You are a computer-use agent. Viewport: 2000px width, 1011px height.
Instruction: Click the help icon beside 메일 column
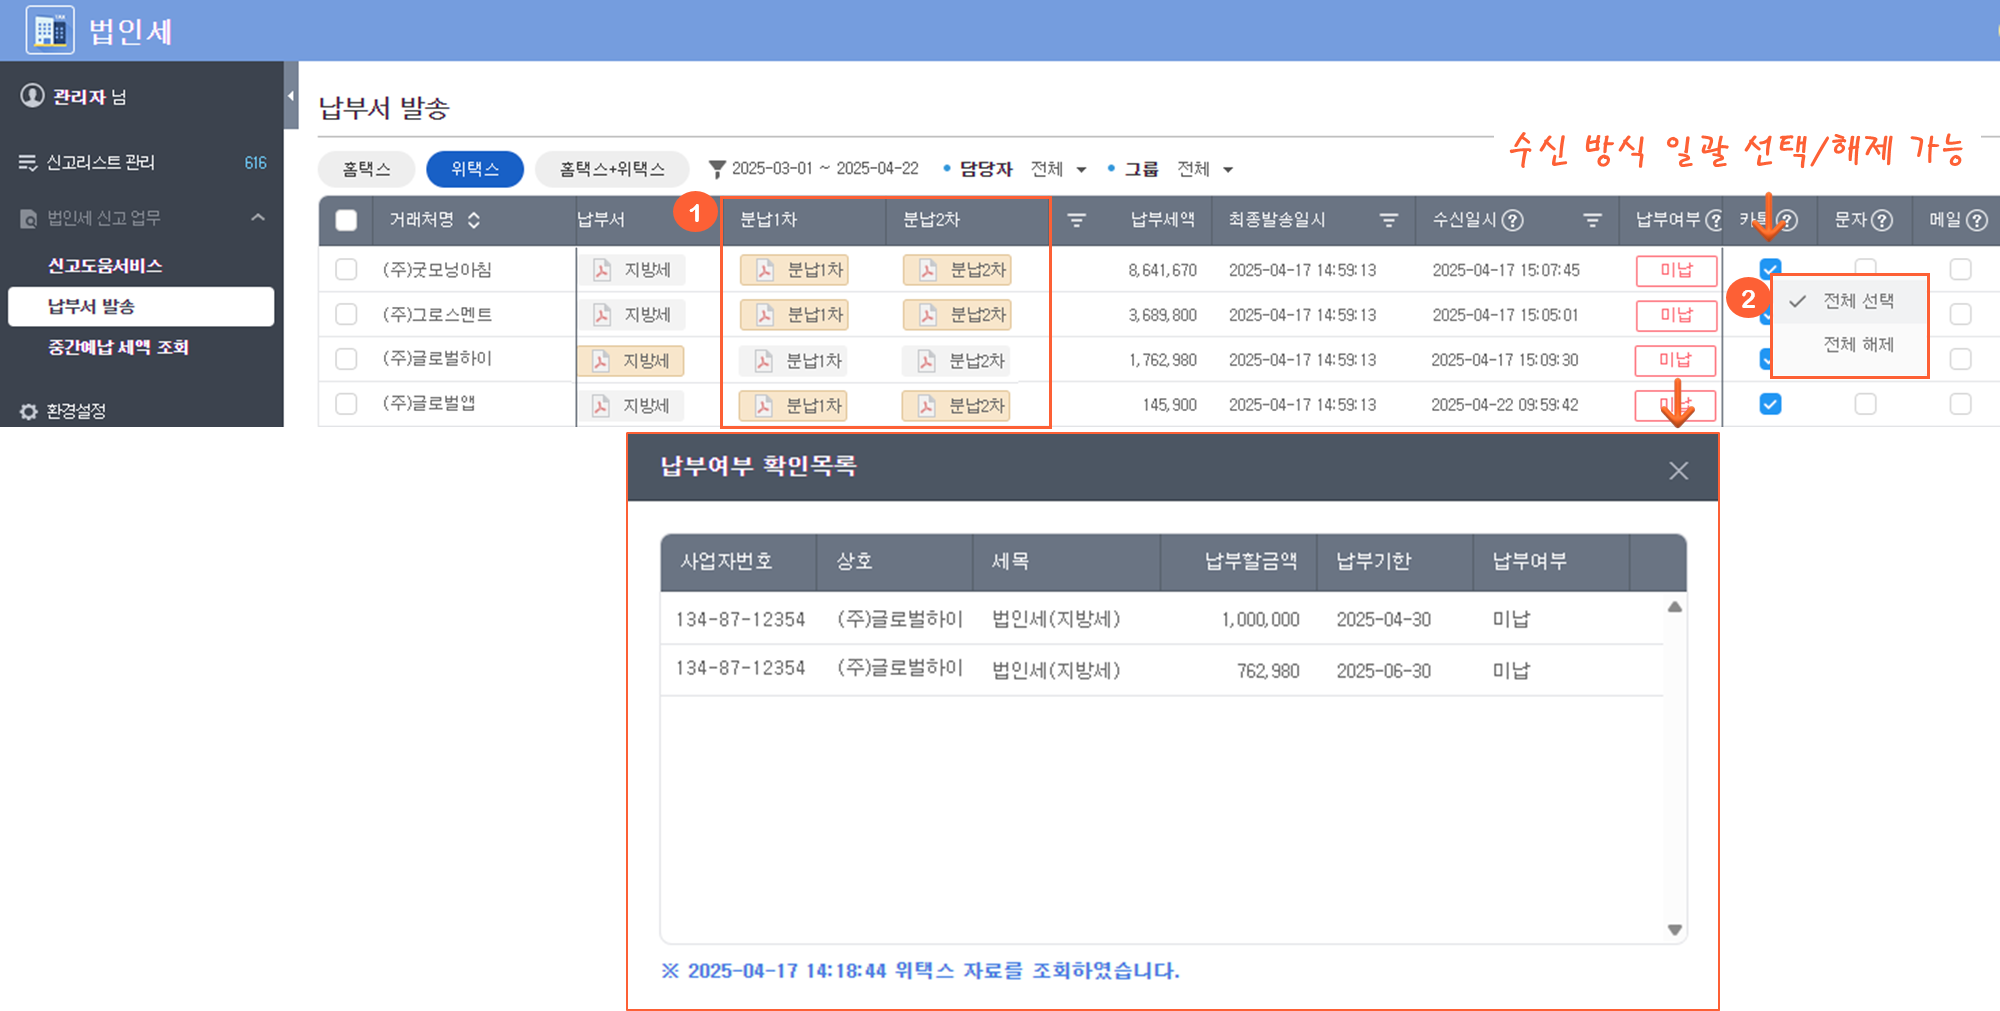[x=1976, y=220]
